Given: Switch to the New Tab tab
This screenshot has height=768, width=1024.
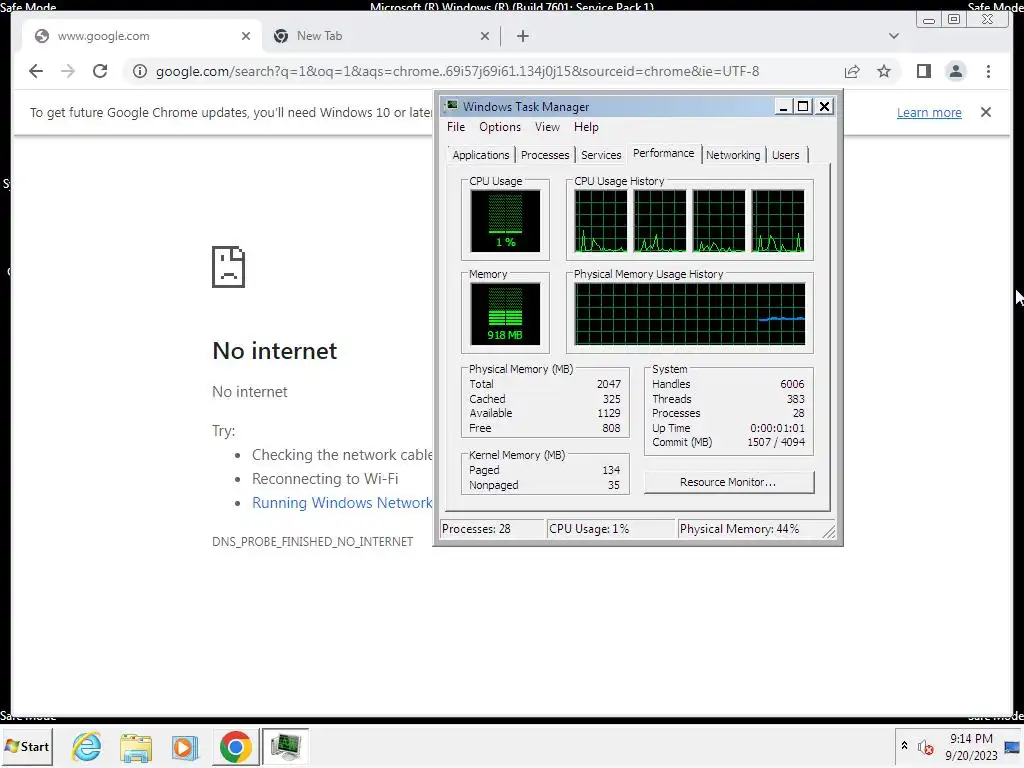Looking at the screenshot, I should coord(382,36).
